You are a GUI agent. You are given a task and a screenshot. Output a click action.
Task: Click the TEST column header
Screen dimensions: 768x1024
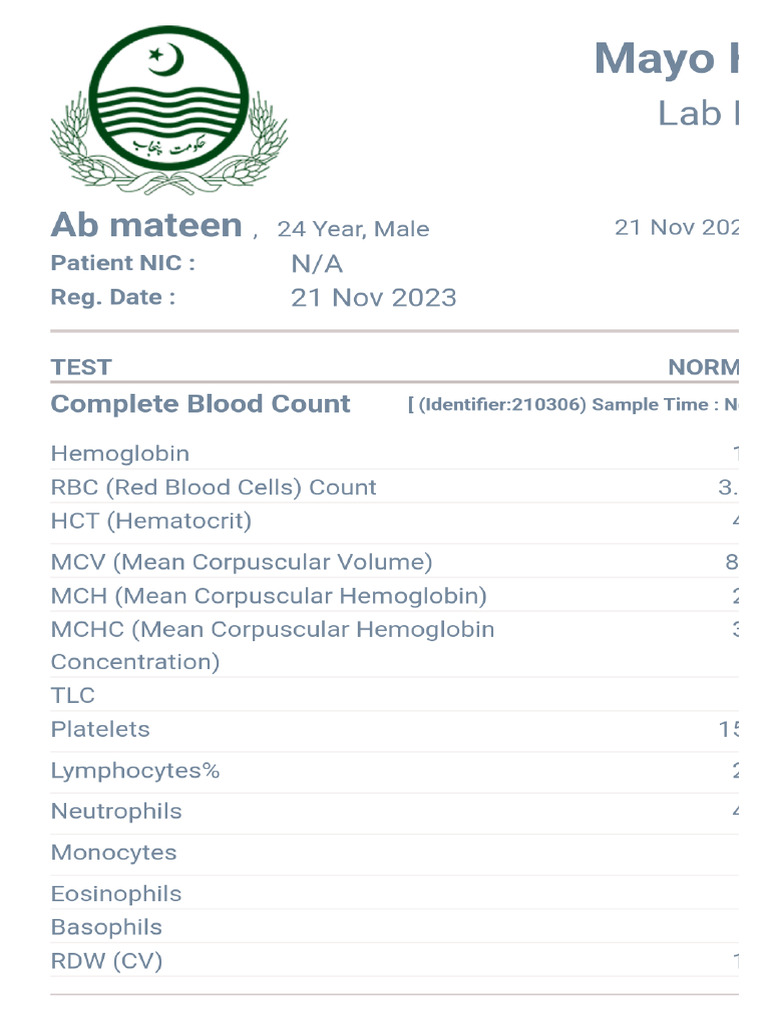(x=81, y=367)
